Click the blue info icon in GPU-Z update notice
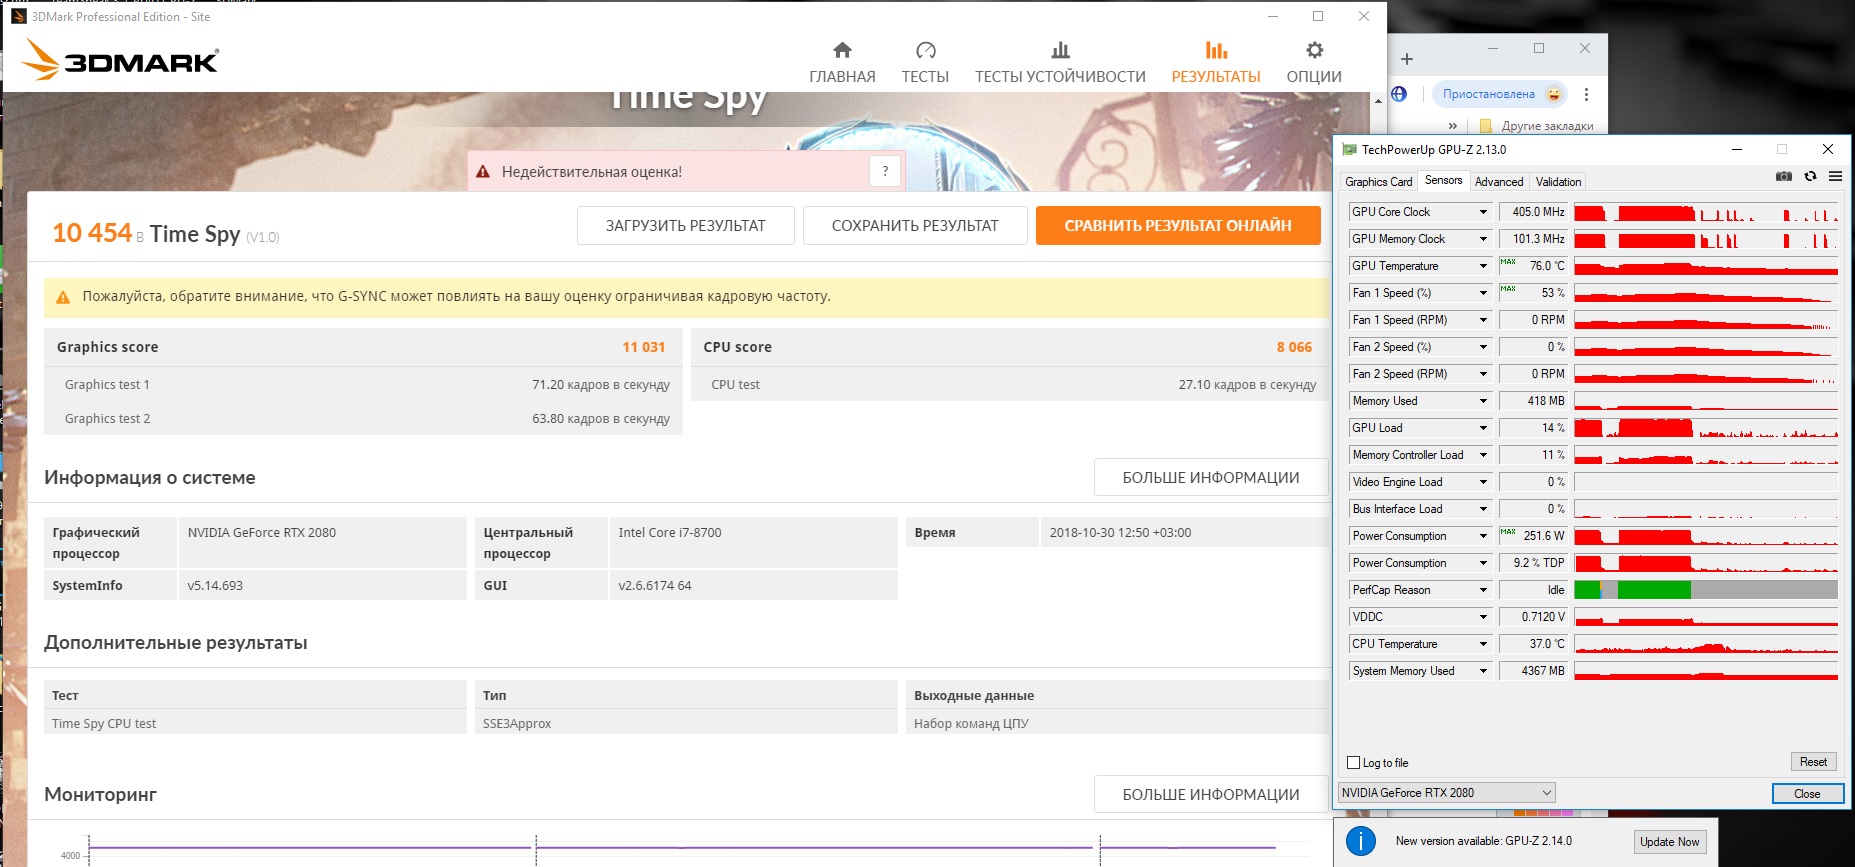This screenshot has width=1855, height=867. click(1361, 841)
